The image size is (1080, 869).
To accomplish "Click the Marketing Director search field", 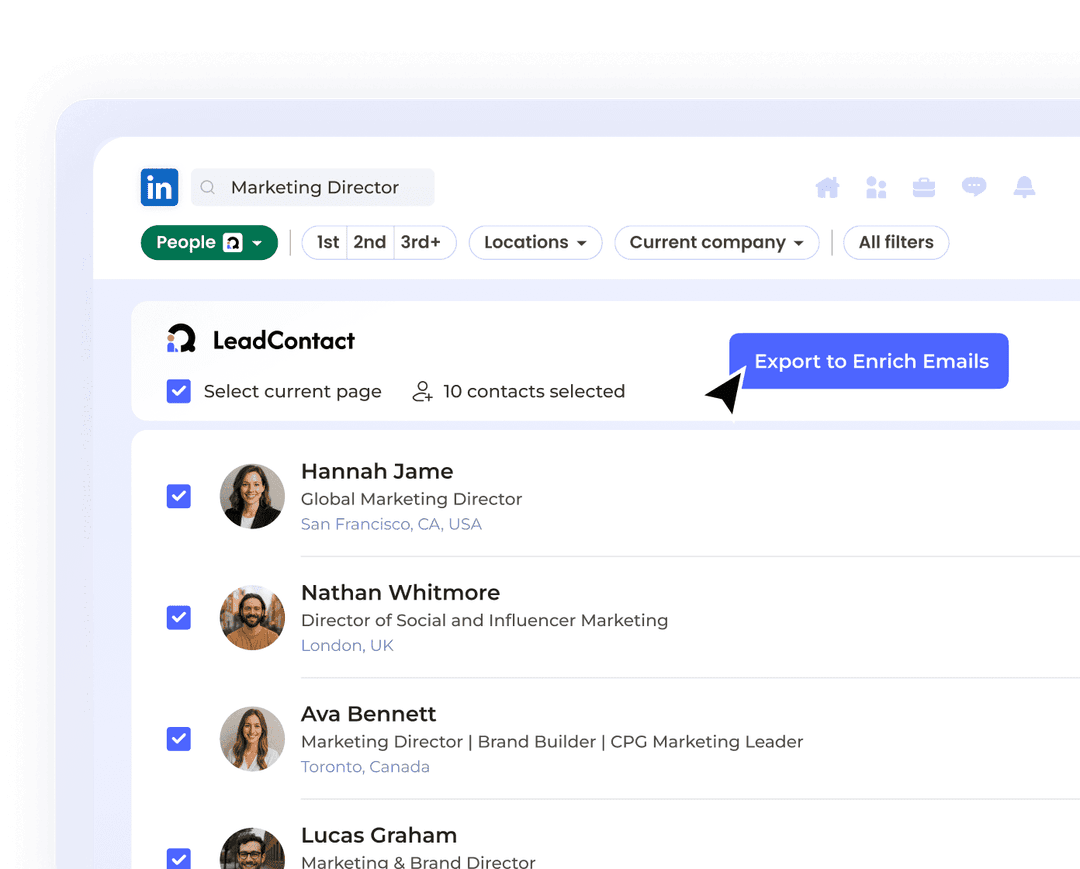I will click(313, 187).
